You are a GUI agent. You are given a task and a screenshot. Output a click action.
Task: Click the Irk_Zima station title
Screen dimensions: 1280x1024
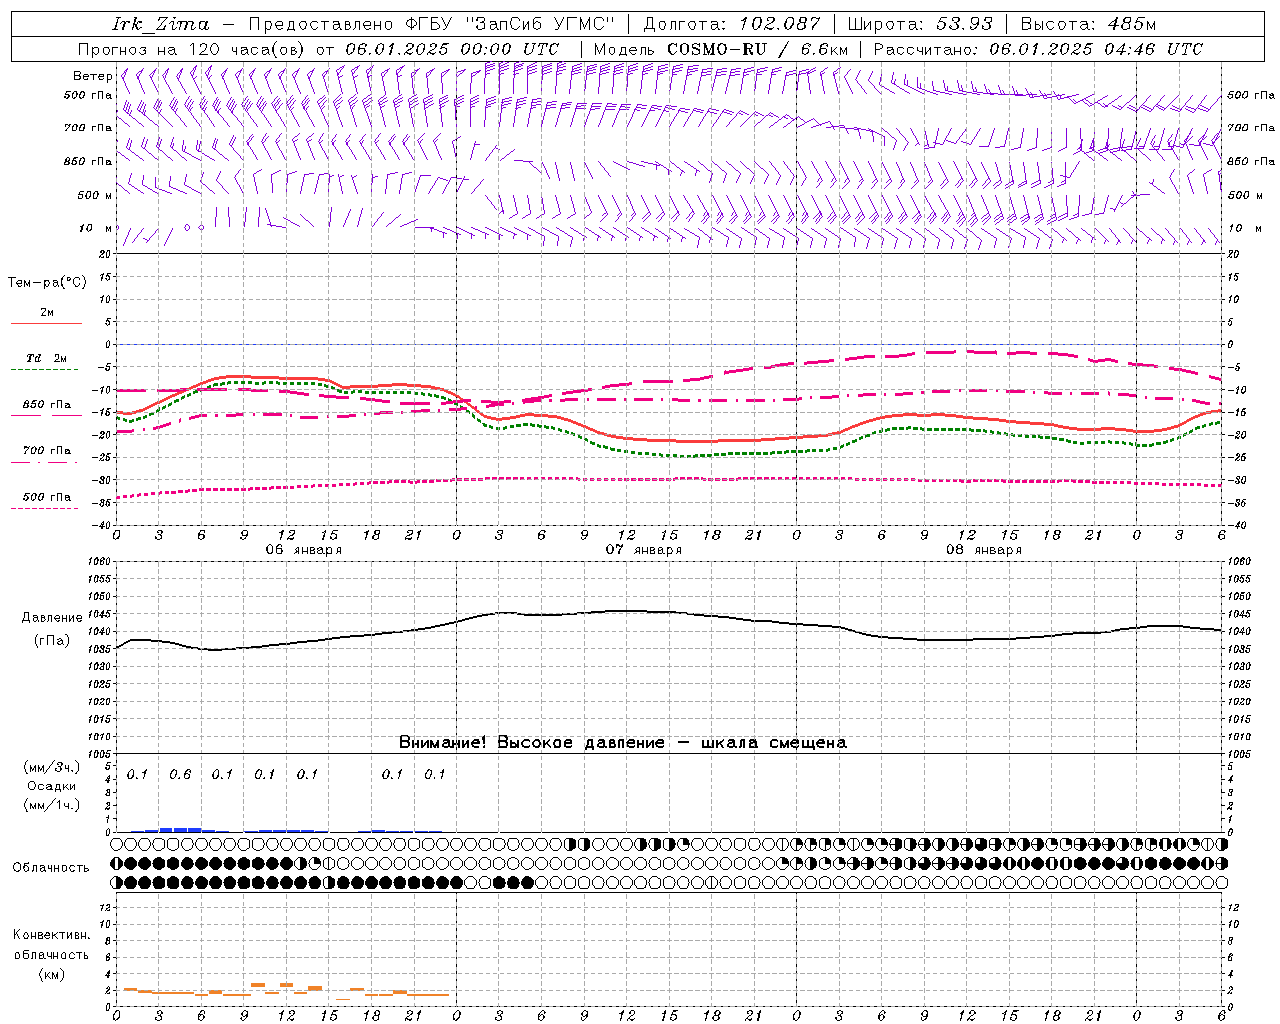tap(160, 24)
